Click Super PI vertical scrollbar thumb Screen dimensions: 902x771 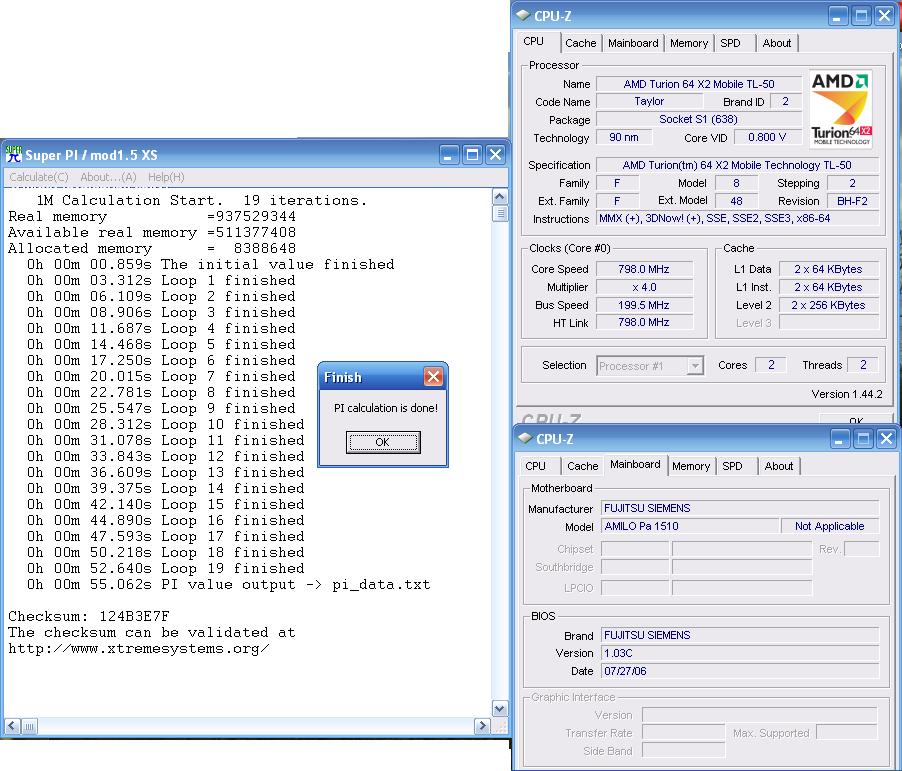(x=500, y=213)
